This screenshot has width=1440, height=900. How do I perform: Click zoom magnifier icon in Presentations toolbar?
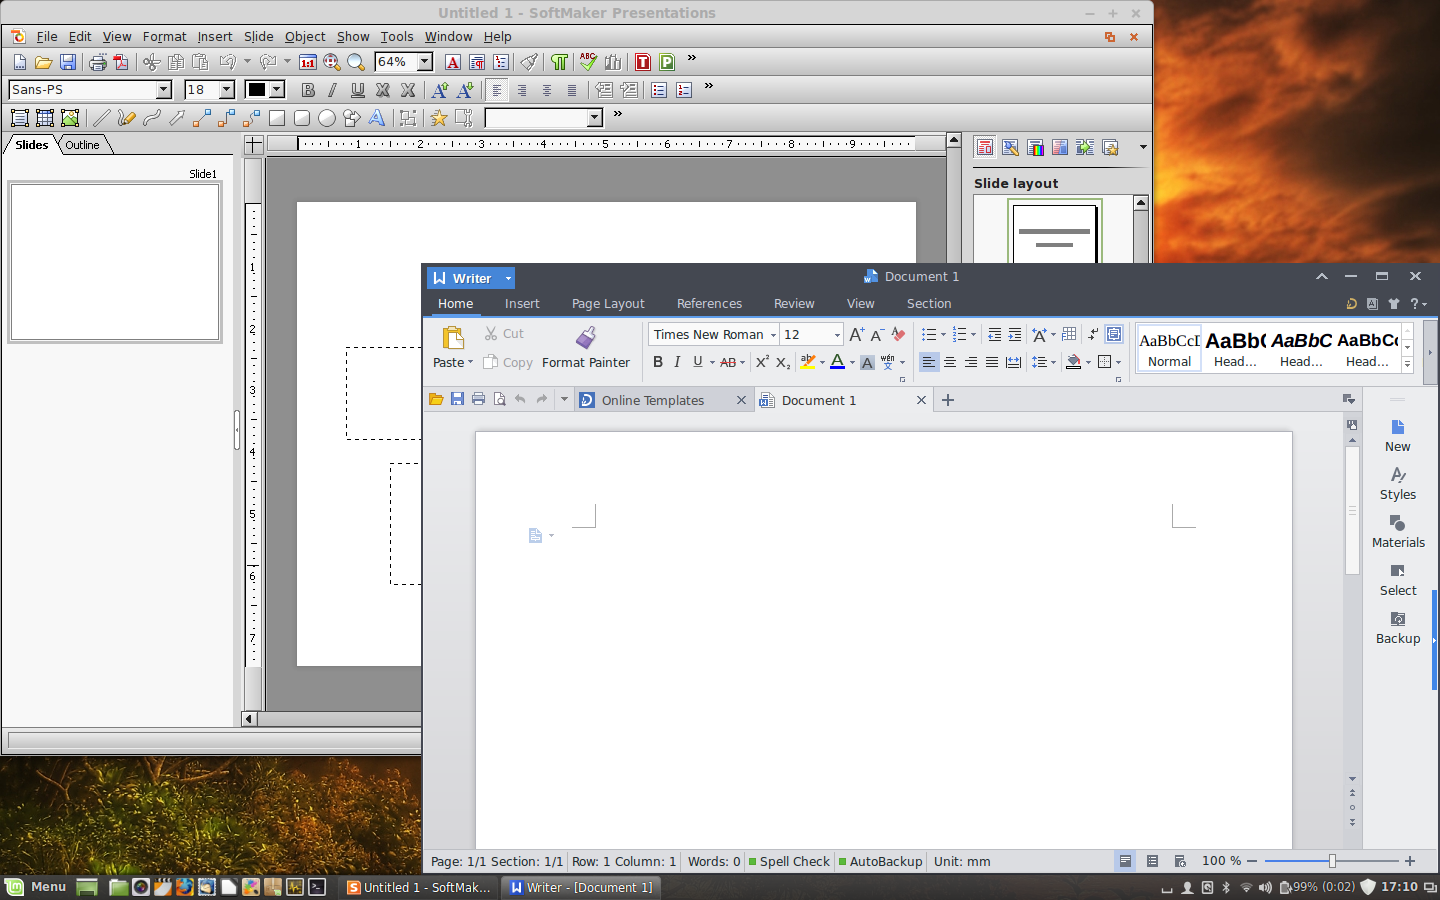pos(356,62)
